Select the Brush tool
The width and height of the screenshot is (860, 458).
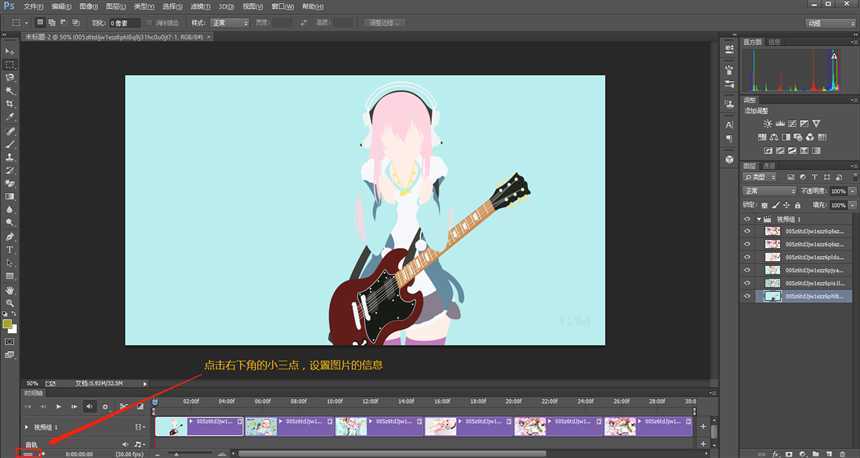10,145
